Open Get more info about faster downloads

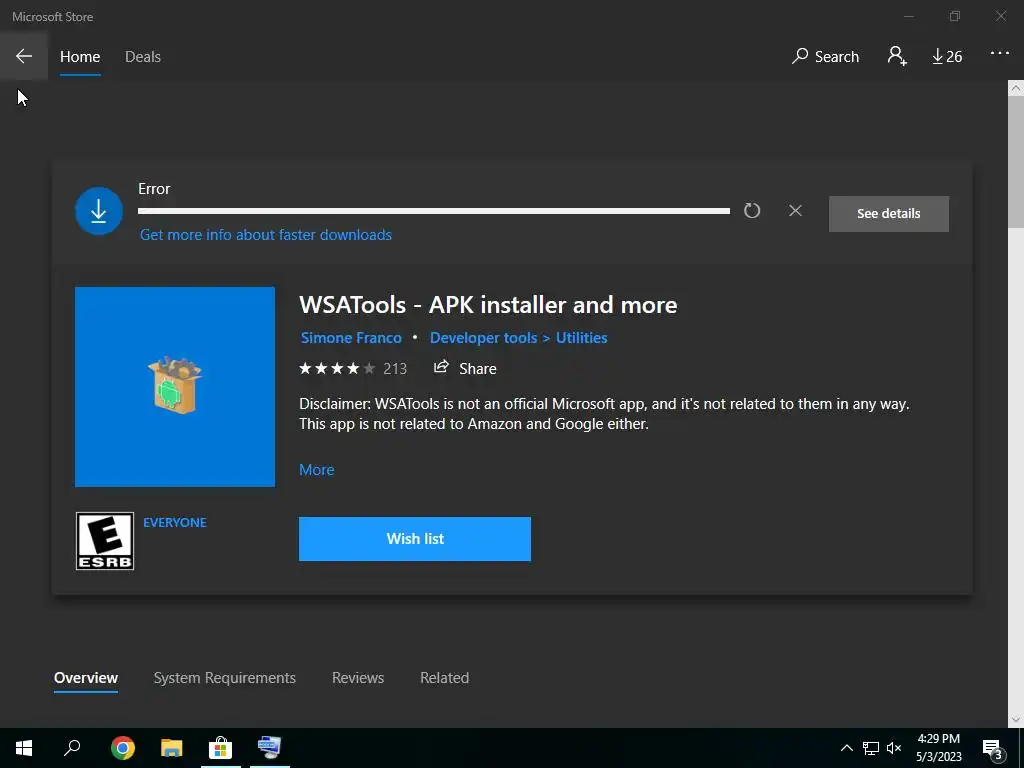point(266,234)
